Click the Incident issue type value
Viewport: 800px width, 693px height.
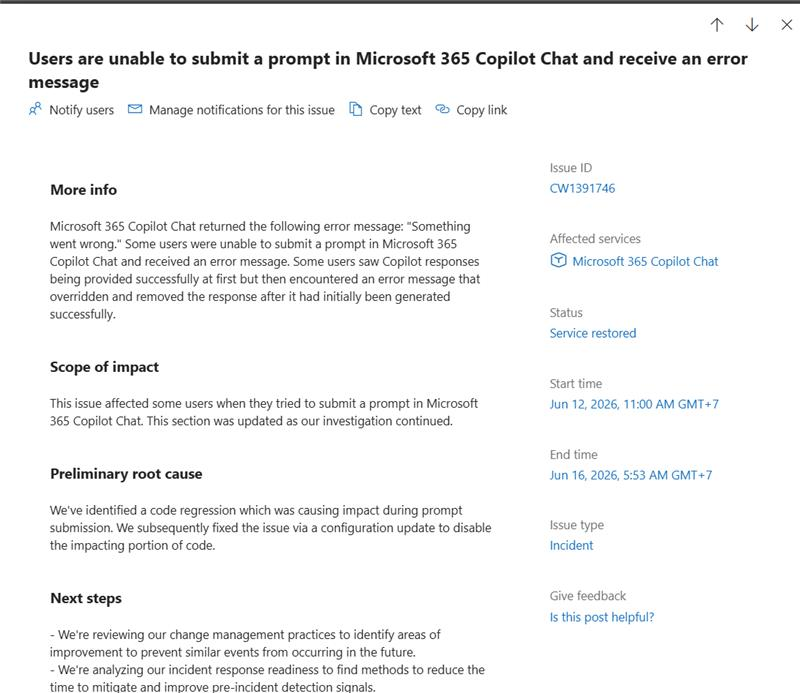tap(571, 546)
